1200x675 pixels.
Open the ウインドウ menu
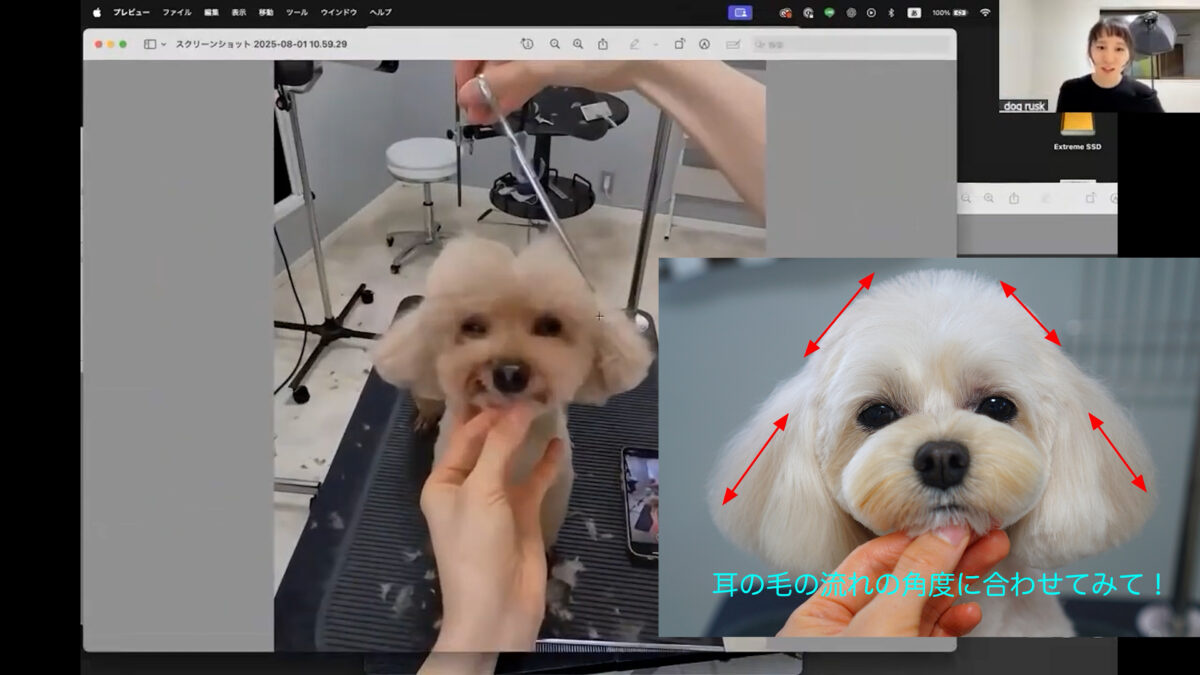point(338,12)
